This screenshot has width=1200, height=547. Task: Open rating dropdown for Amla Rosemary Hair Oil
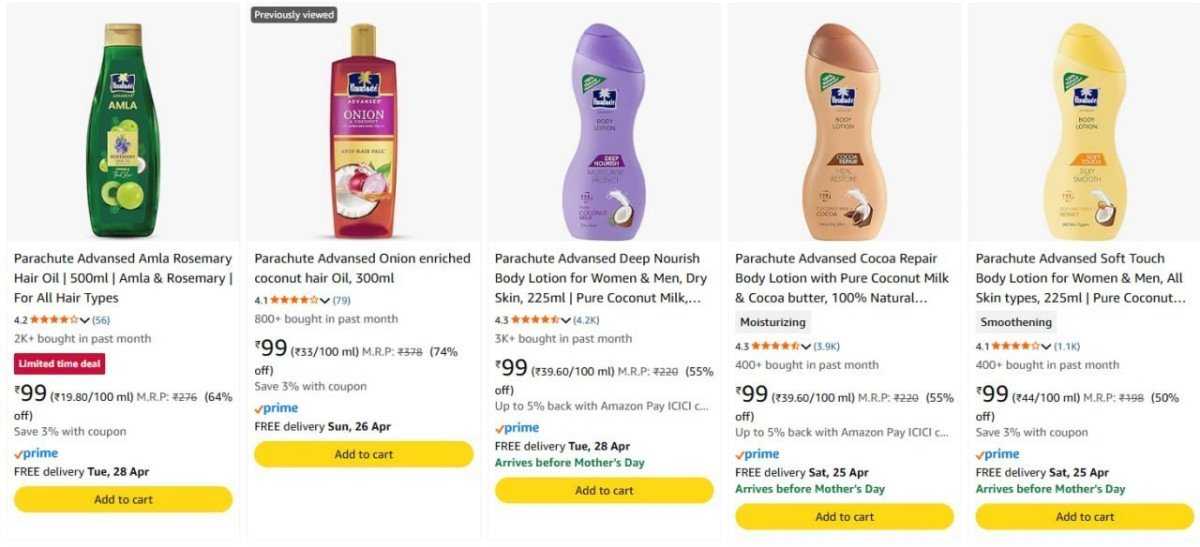[84, 320]
